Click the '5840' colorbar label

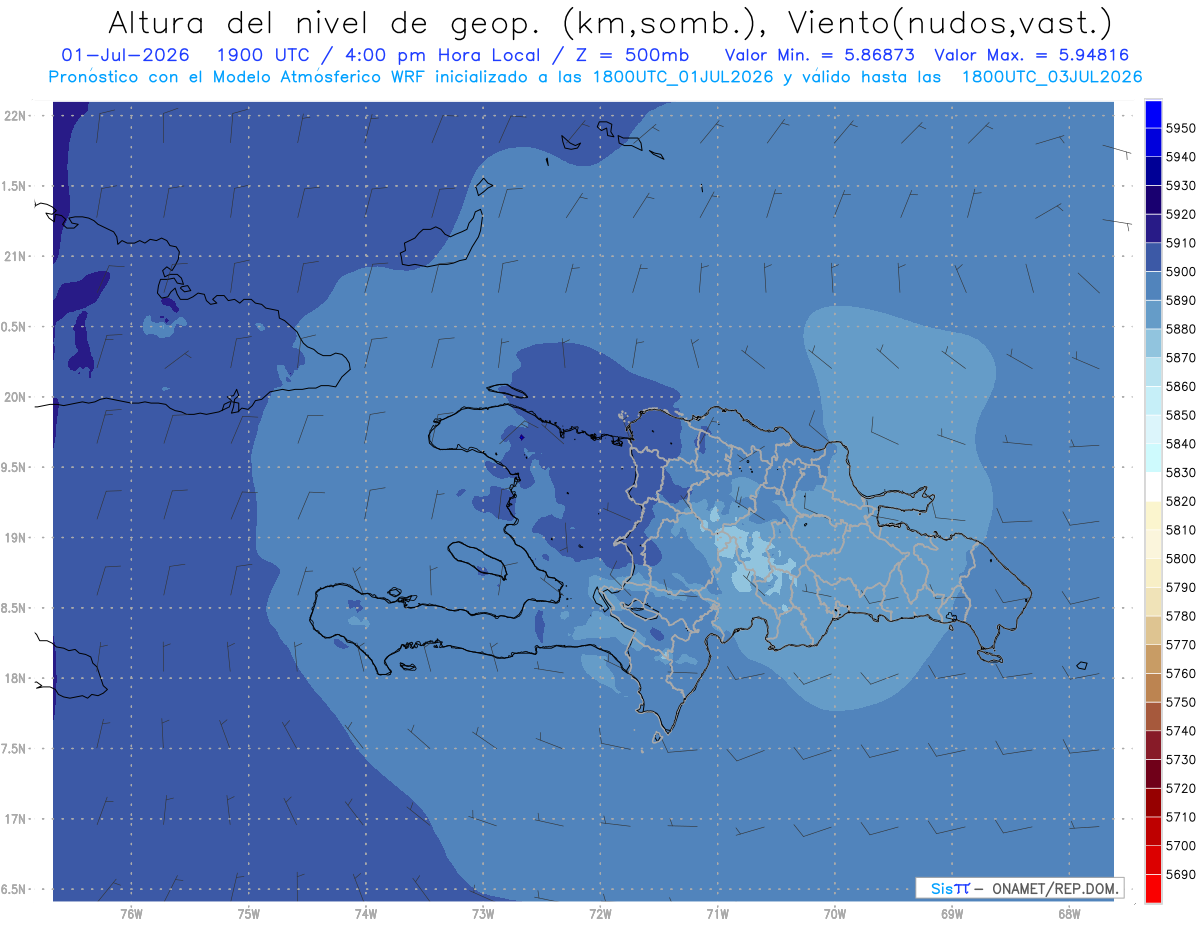click(x=1180, y=444)
